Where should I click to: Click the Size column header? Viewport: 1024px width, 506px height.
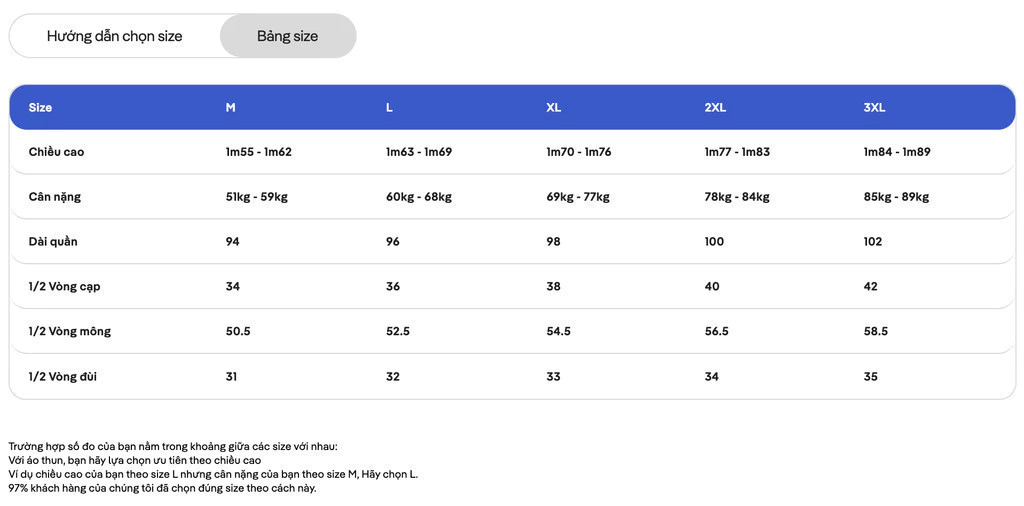click(40, 108)
